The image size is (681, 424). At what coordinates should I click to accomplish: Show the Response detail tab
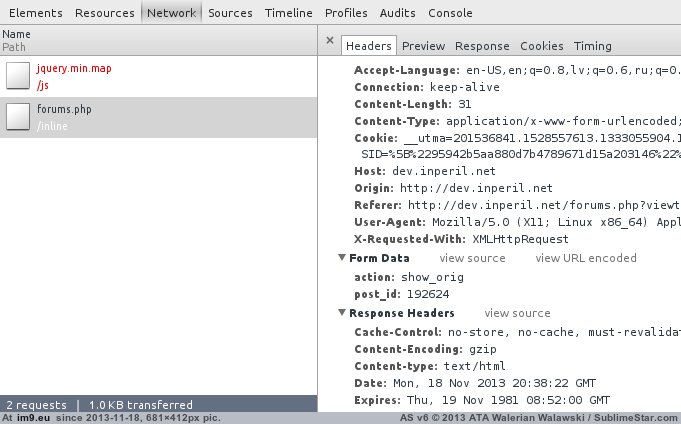(482, 46)
